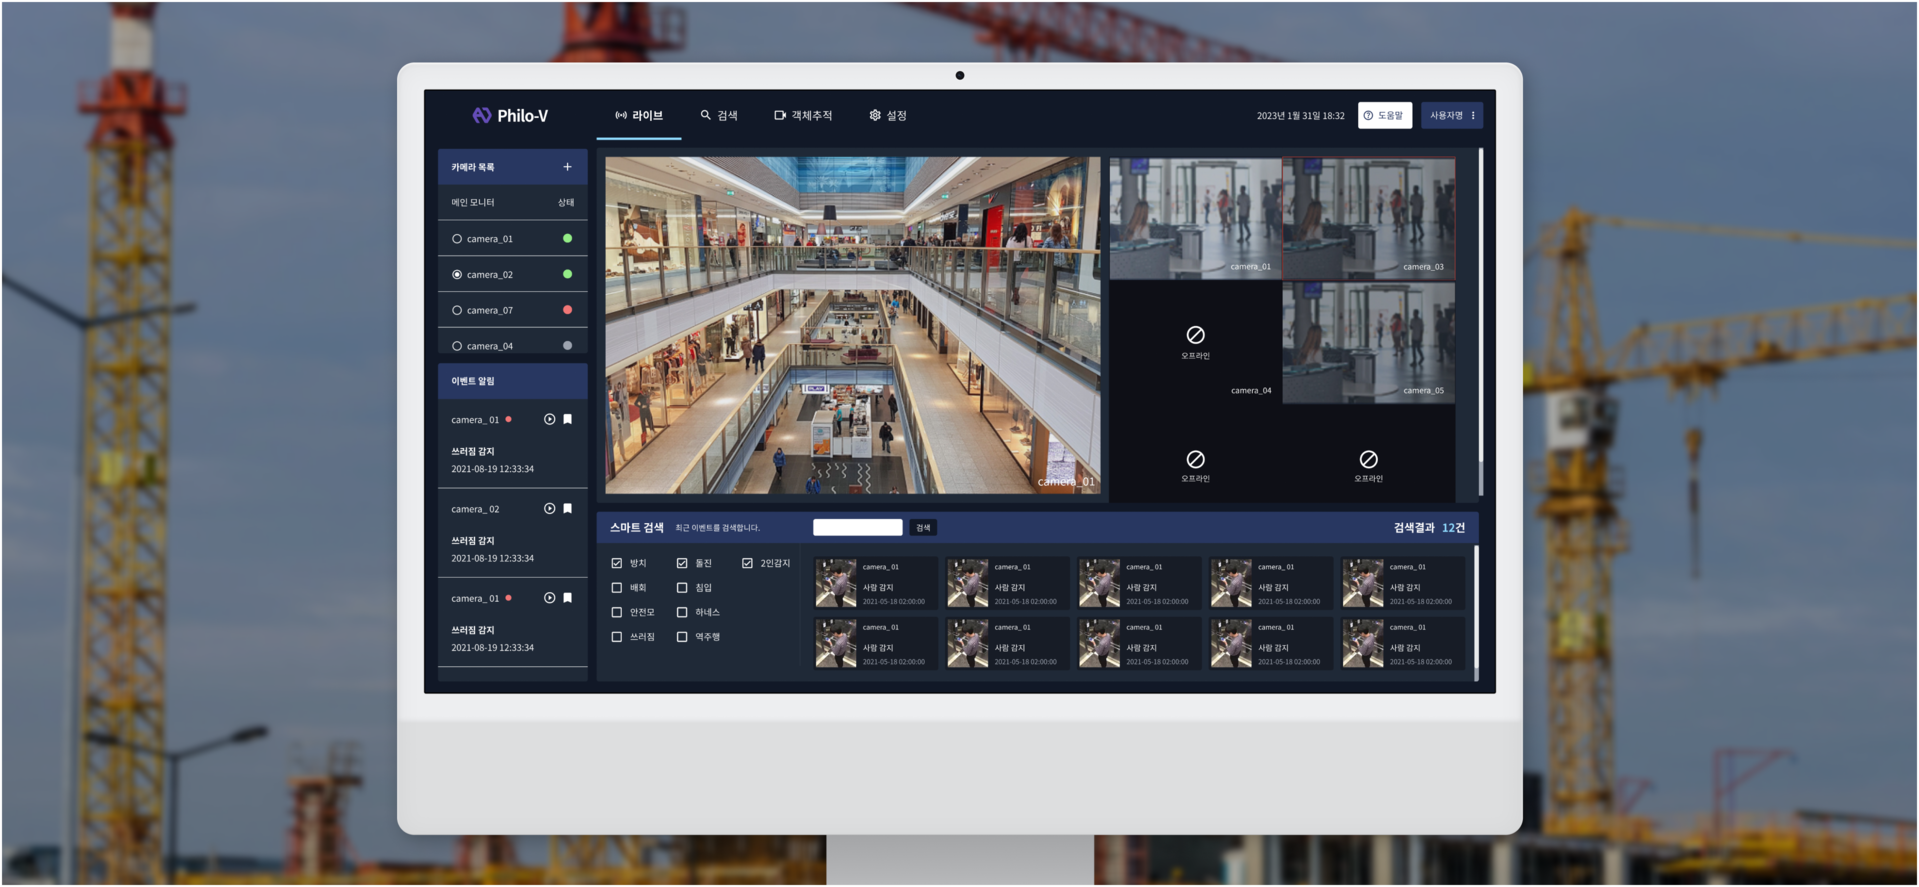This screenshot has width=1919, height=887.
Task: Select the camera_03 video tile
Action: (x=1369, y=218)
